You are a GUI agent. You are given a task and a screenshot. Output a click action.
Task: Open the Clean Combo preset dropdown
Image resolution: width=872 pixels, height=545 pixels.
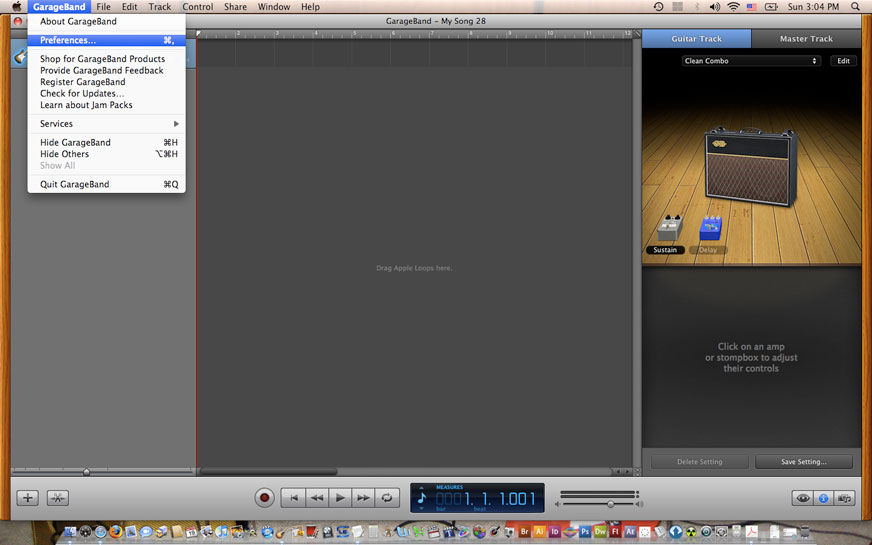click(751, 61)
